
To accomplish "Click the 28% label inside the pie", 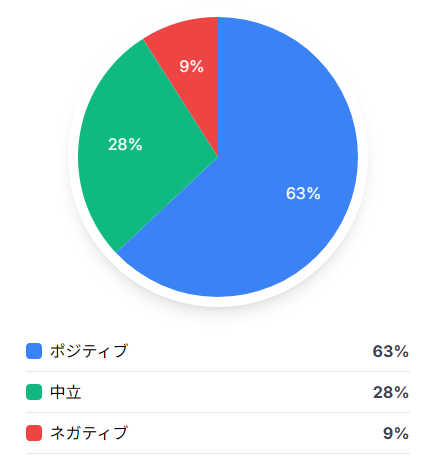I will pyautogui.click(x=125, y=144).
